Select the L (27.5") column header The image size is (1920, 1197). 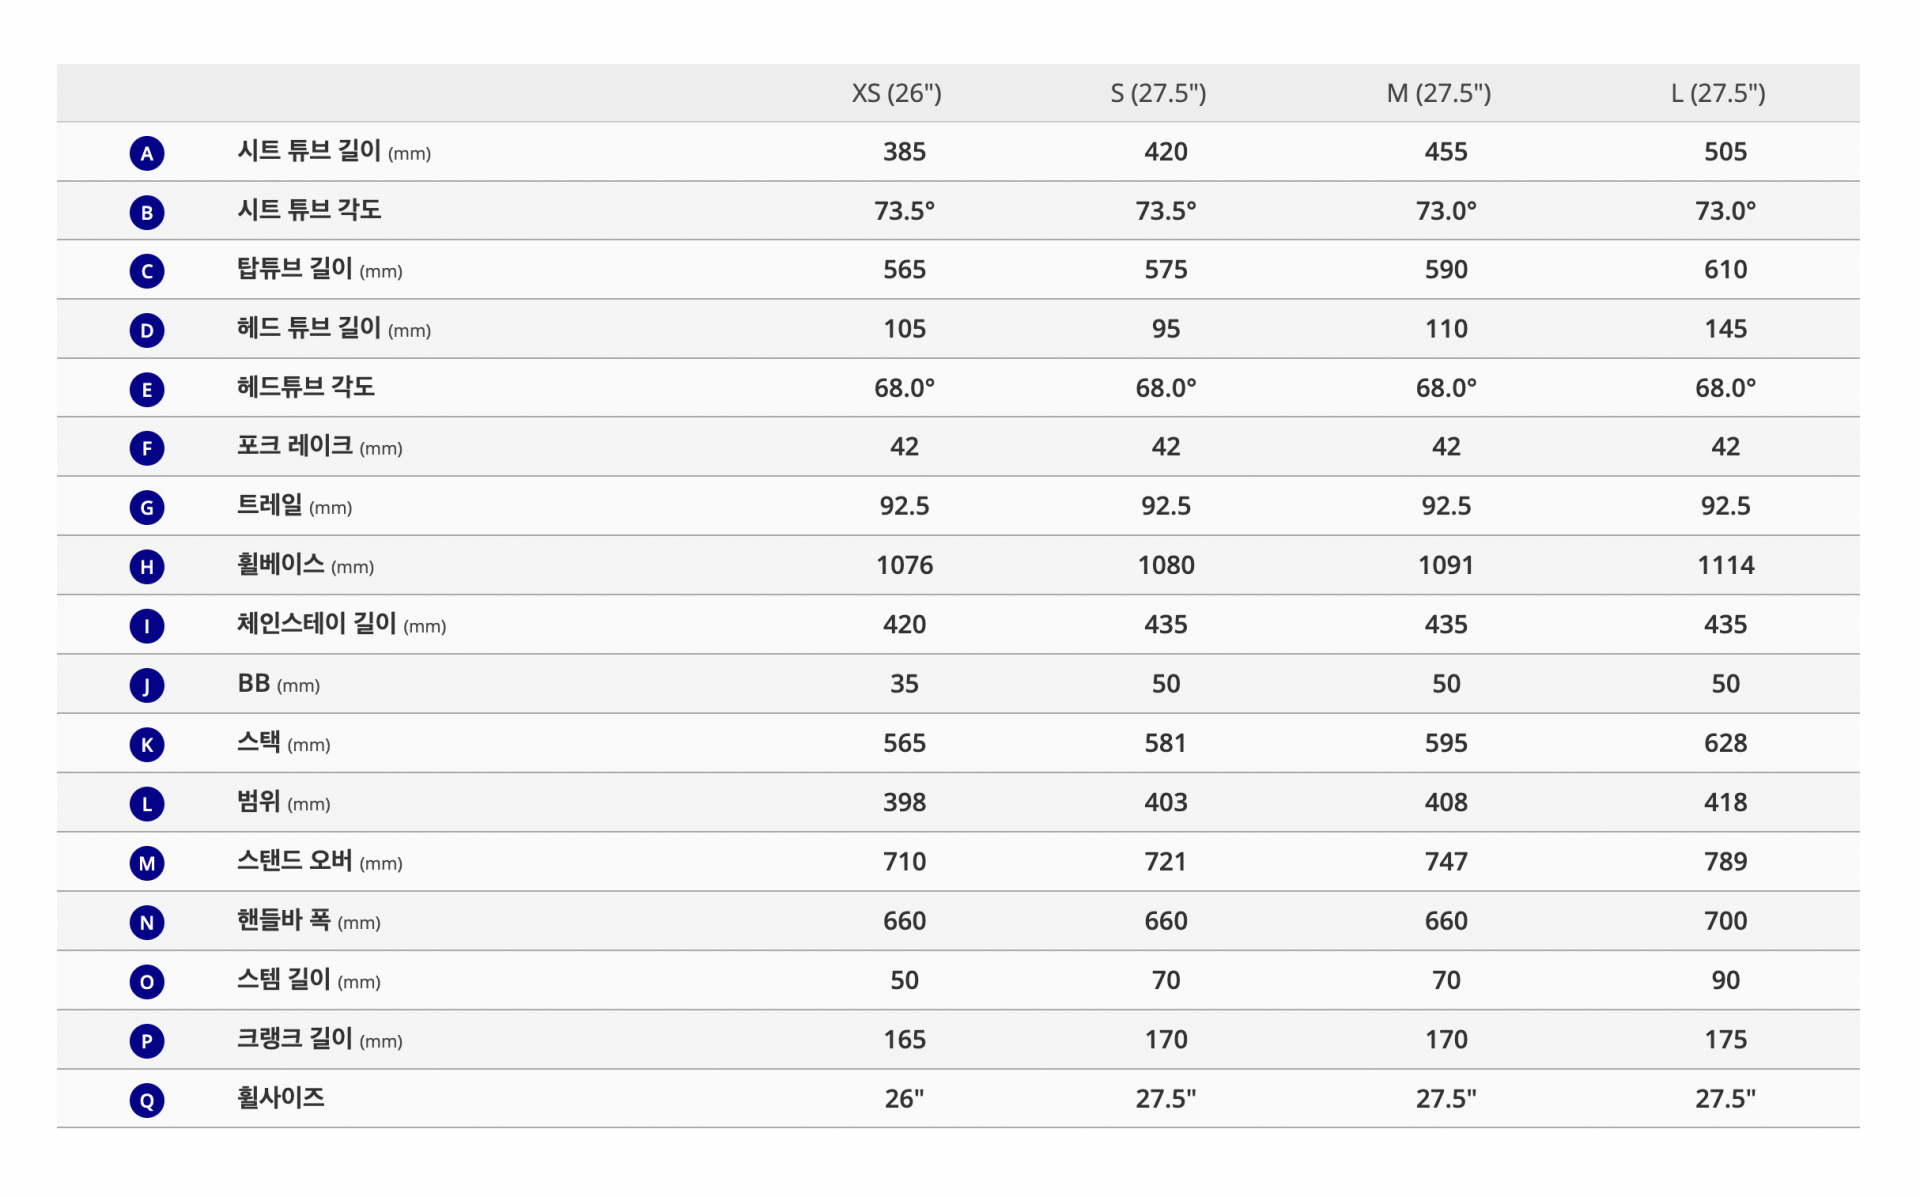coord(1718,93)
